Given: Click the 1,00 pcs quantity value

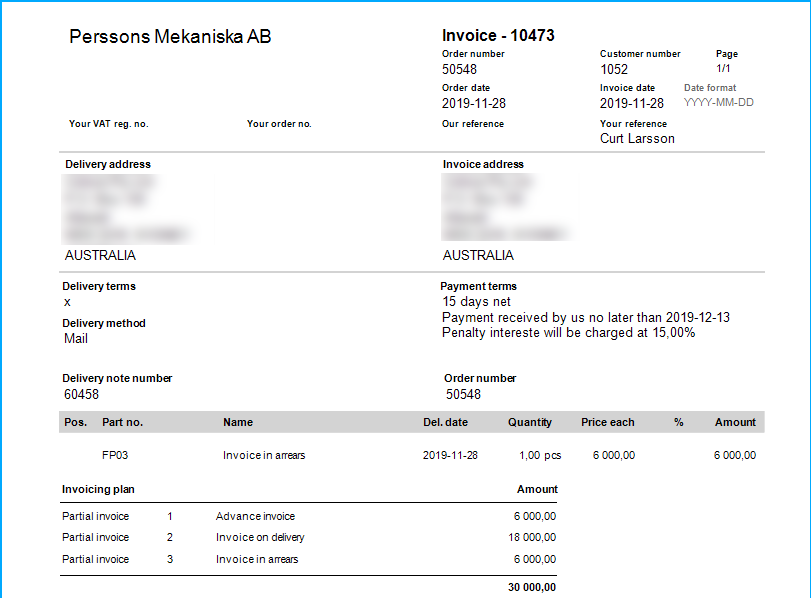Looking at the screenshot, I should [x=540, y=455].
